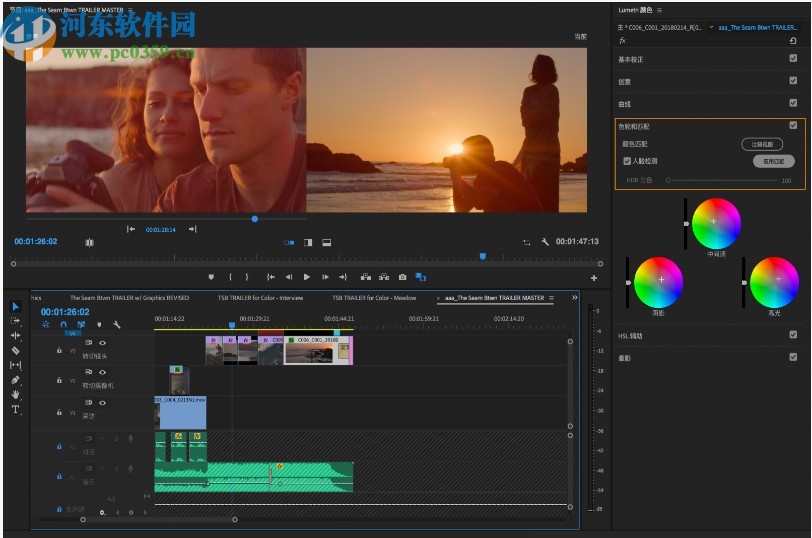812x538 pixels.
Task: Expand 创意 section
Action: pyautogui.click(x=624, y=82)
